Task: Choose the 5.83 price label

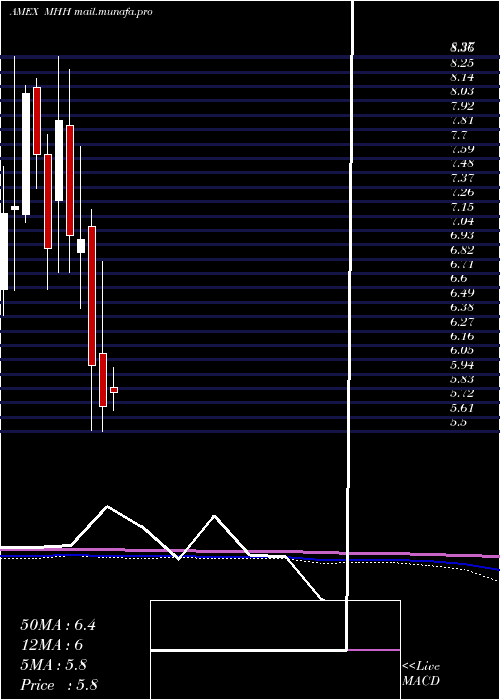Action: pyautogui.click(x=462, y=379)
